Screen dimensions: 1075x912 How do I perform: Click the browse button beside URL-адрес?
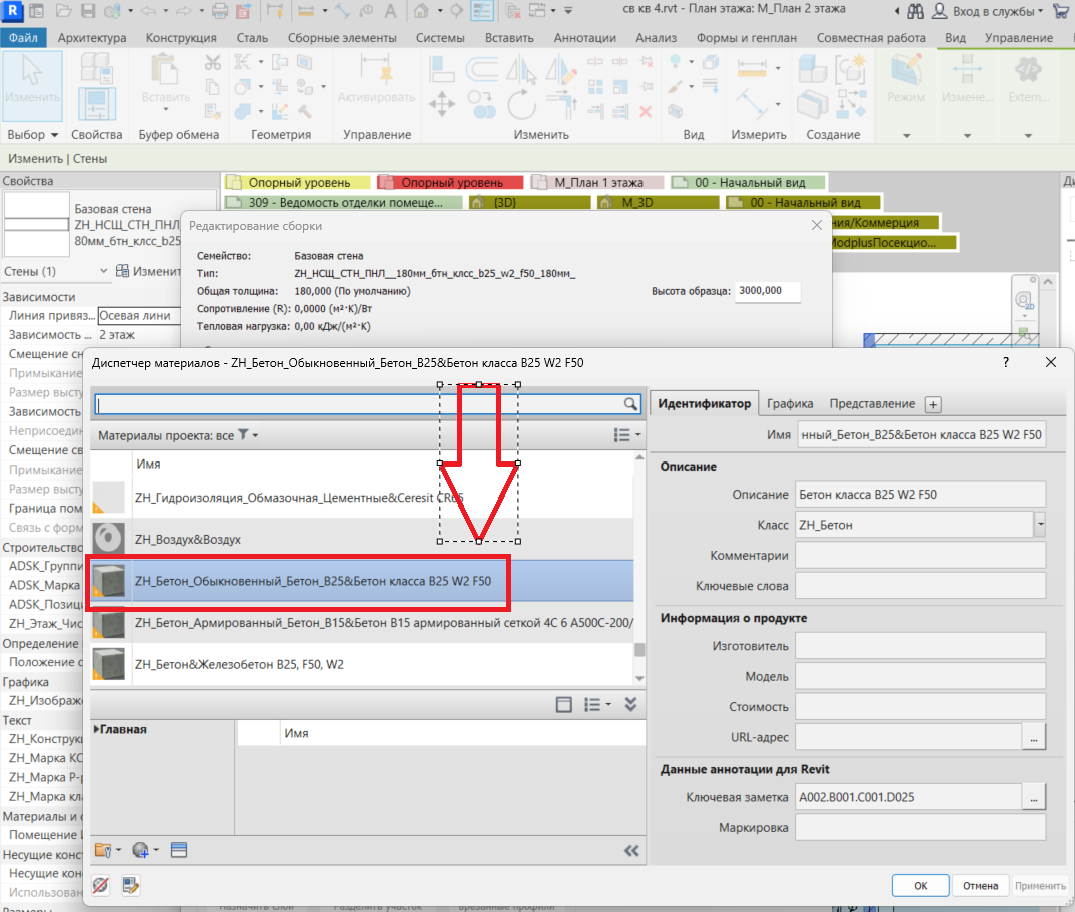point(1033,737)
